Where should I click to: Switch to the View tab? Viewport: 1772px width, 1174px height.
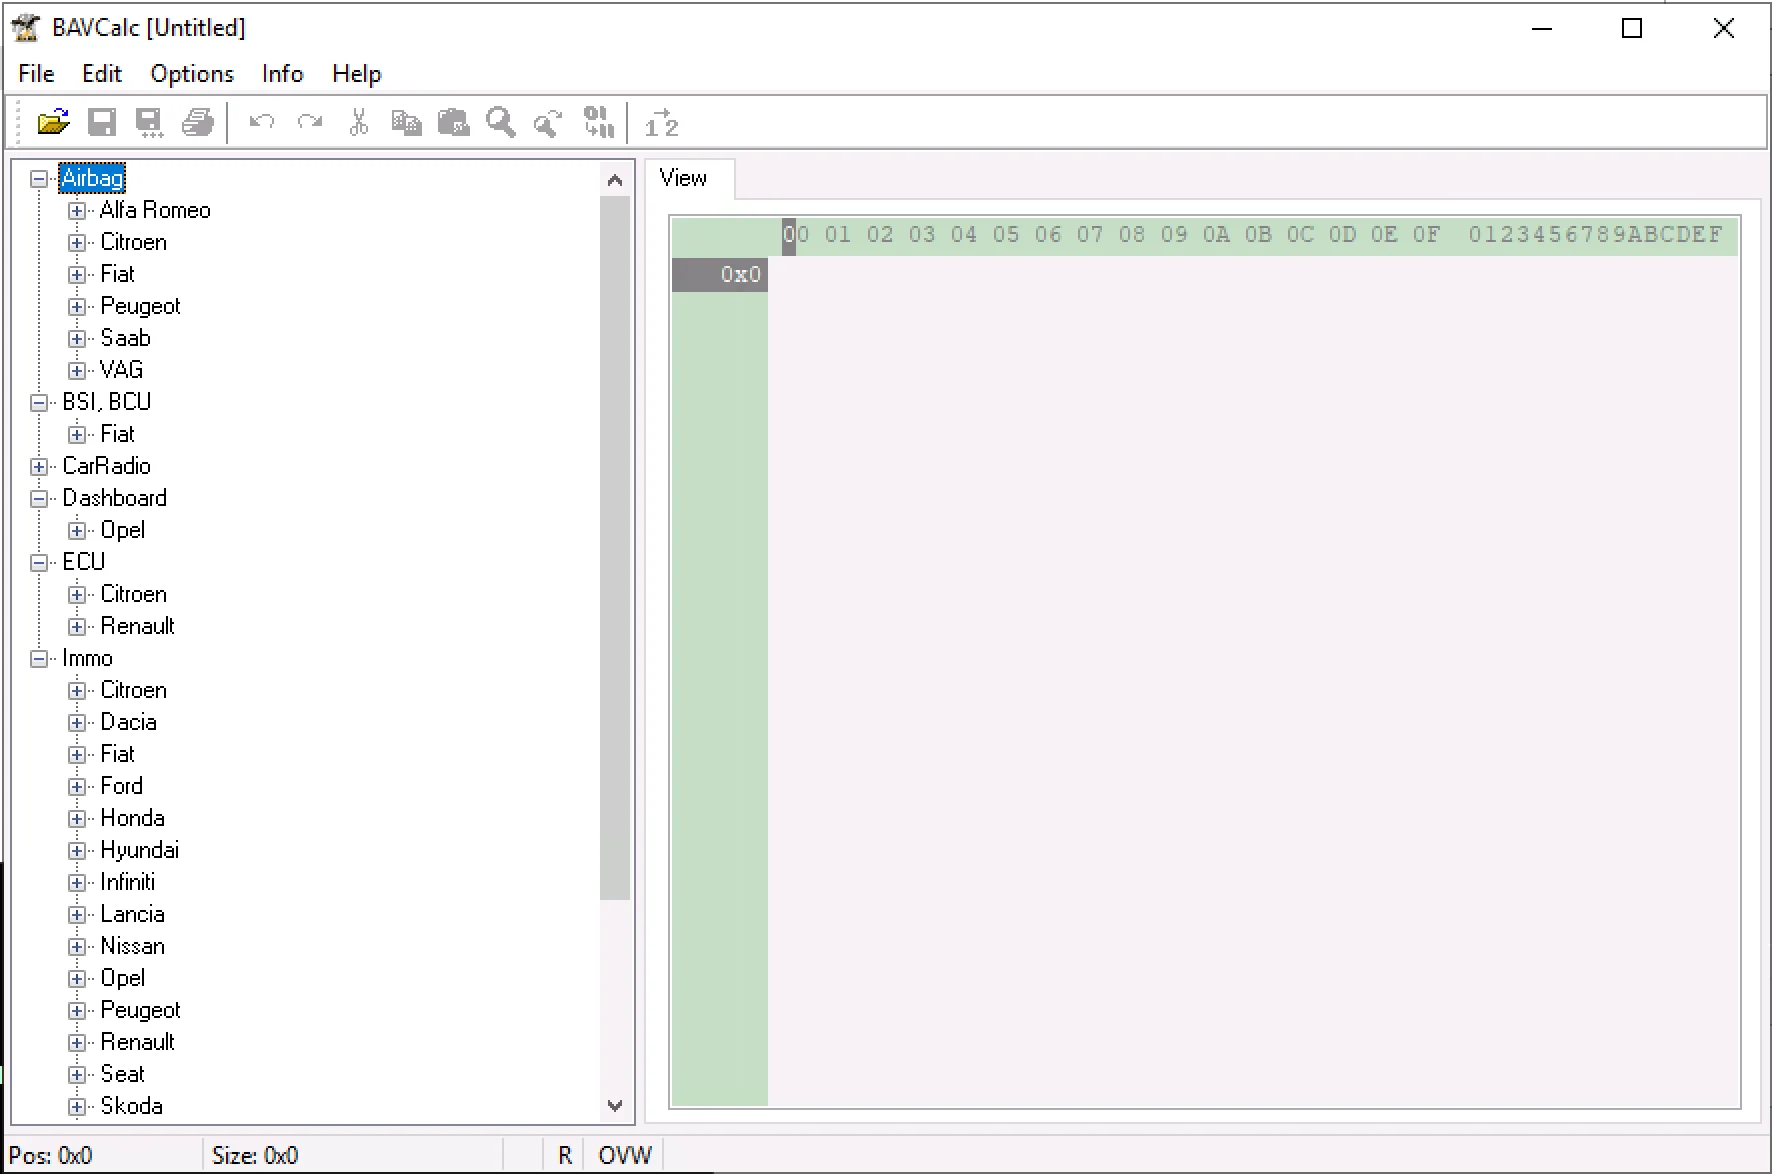point(683,179)
